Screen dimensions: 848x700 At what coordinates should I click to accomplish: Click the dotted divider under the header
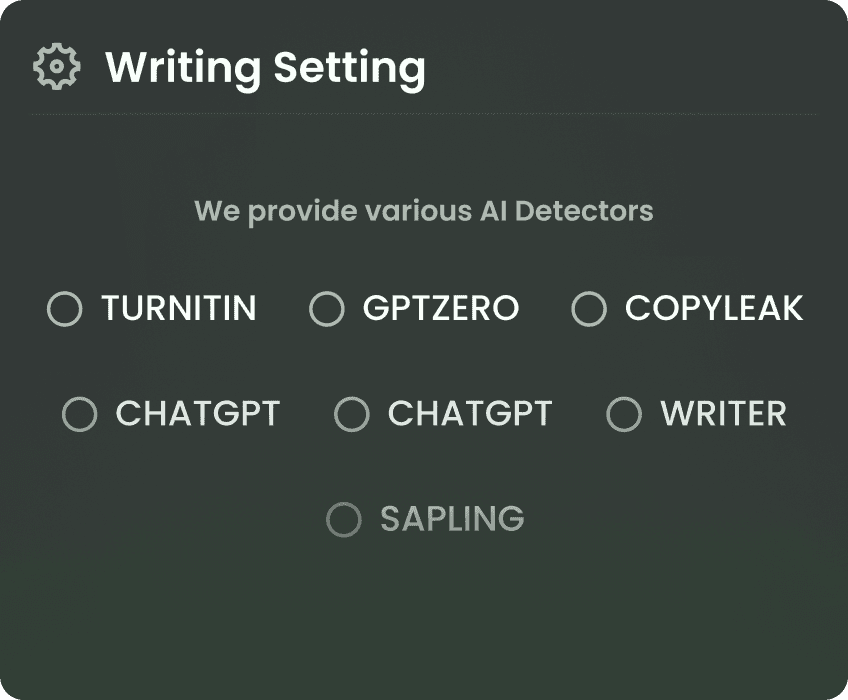click(423, 115)
